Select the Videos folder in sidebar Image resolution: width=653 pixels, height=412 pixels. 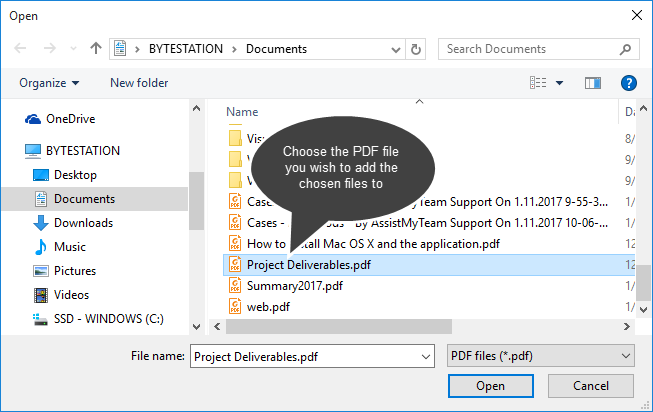(x=71, y=295)
